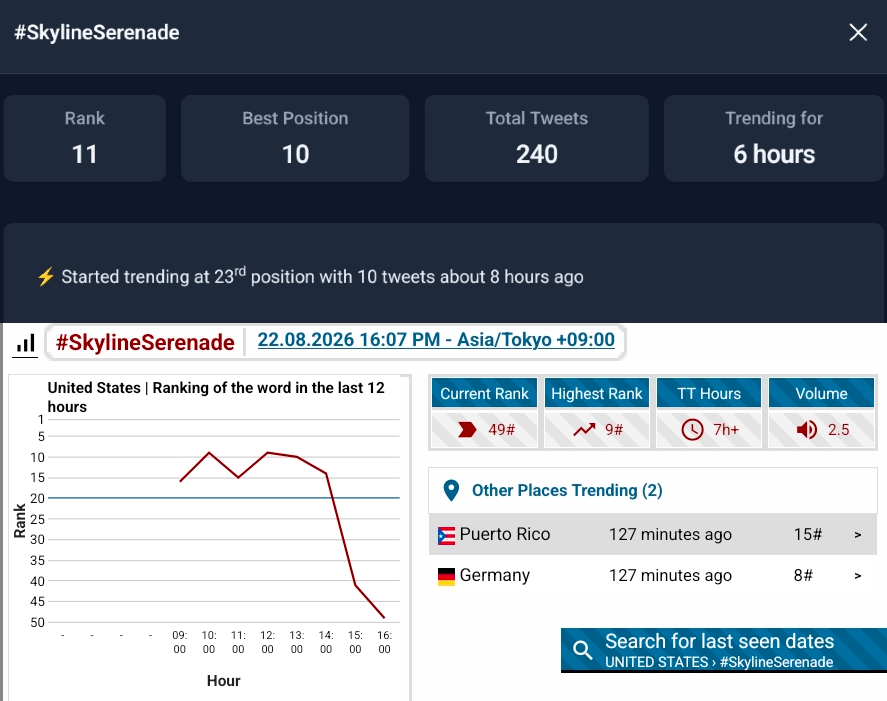Image resolution: width=887 pixels, height=701 pixels.
Task: Click the Highest Rank header tile
Action: [597, 393]
